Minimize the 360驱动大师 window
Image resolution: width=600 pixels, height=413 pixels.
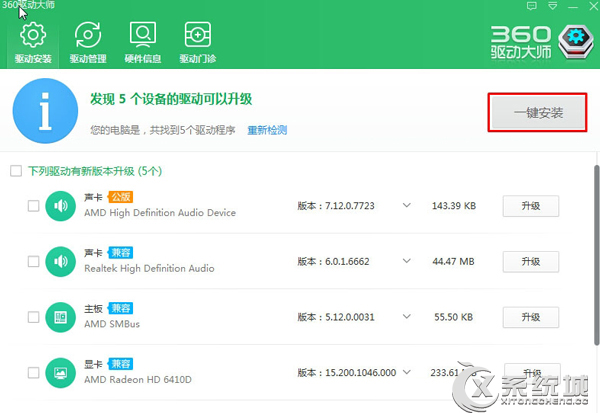[573, 7]
